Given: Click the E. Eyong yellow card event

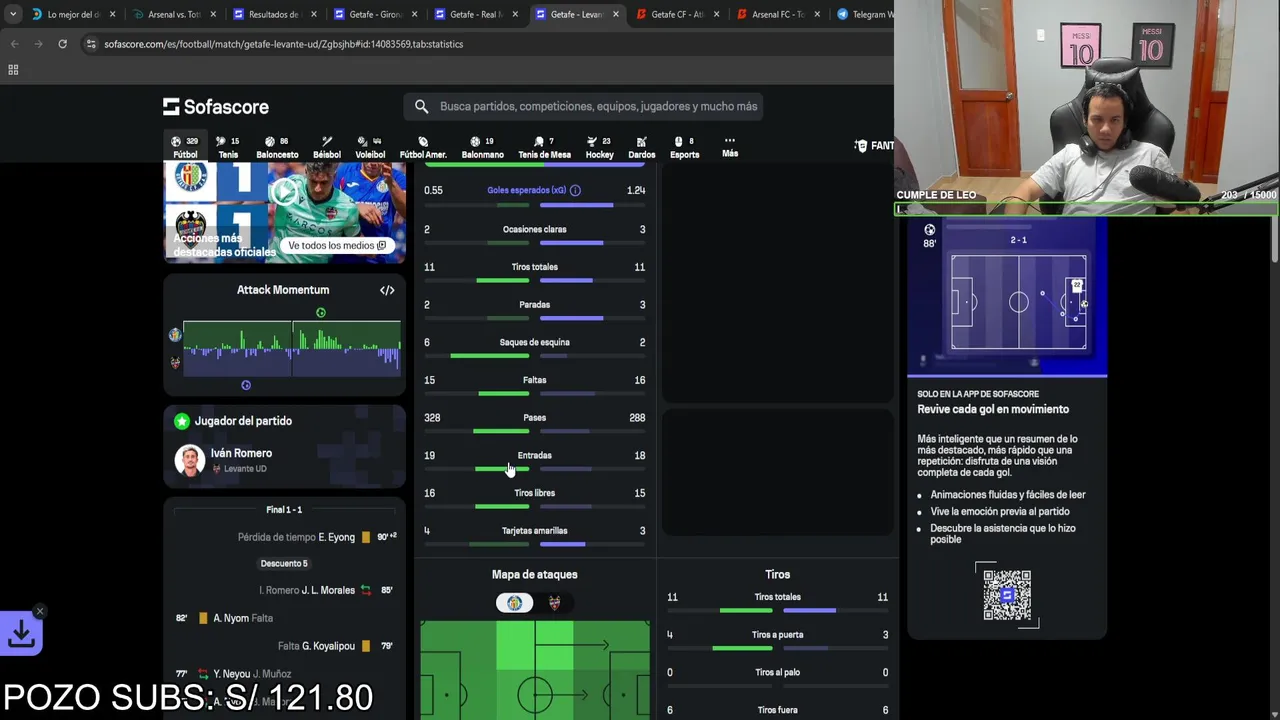Looking at the screenshot, I should point(285,537).
